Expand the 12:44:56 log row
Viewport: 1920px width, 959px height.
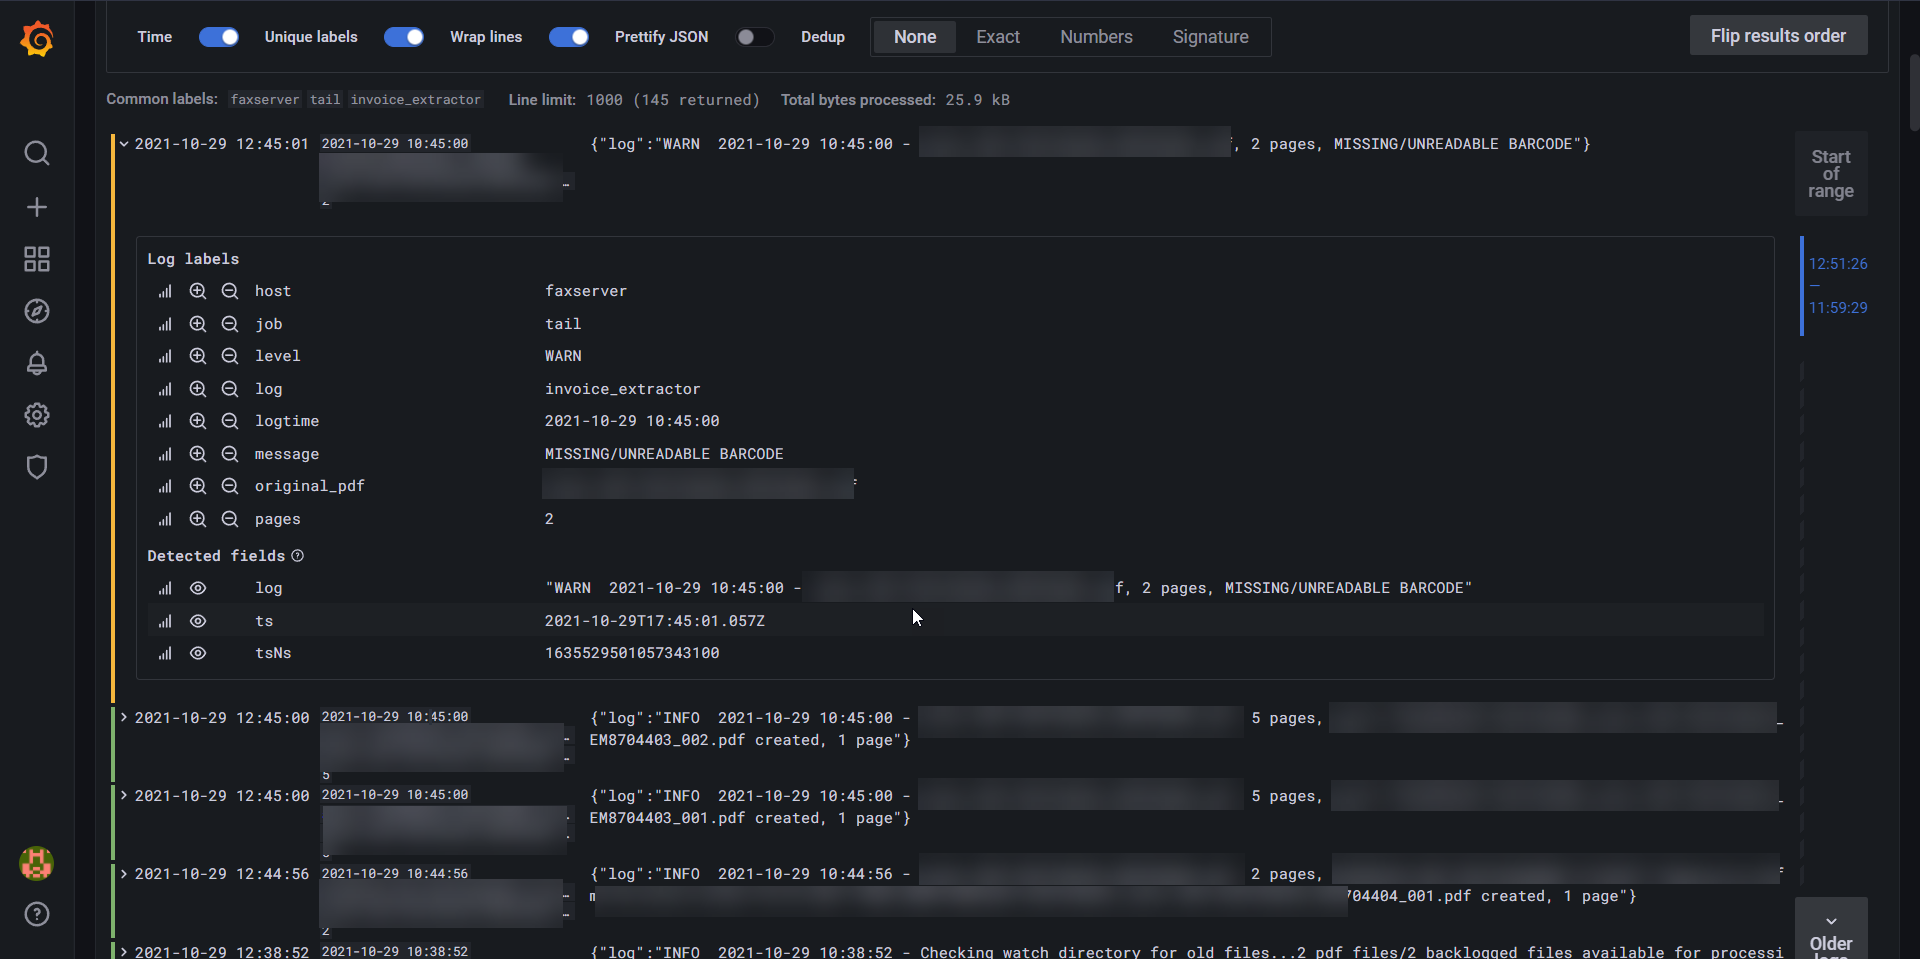pyautogui.click(x=124, y=874)
